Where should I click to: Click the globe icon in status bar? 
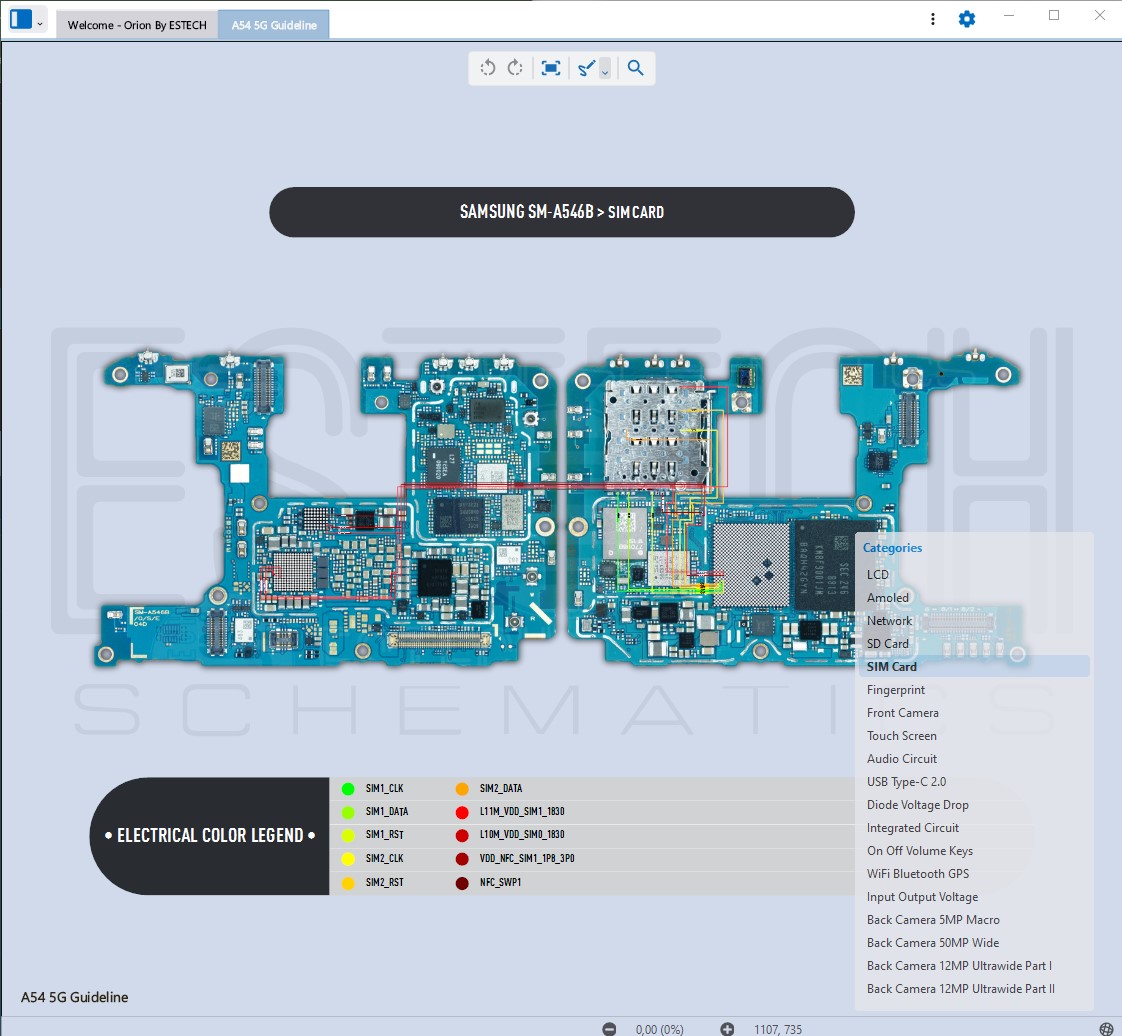1106,1029
